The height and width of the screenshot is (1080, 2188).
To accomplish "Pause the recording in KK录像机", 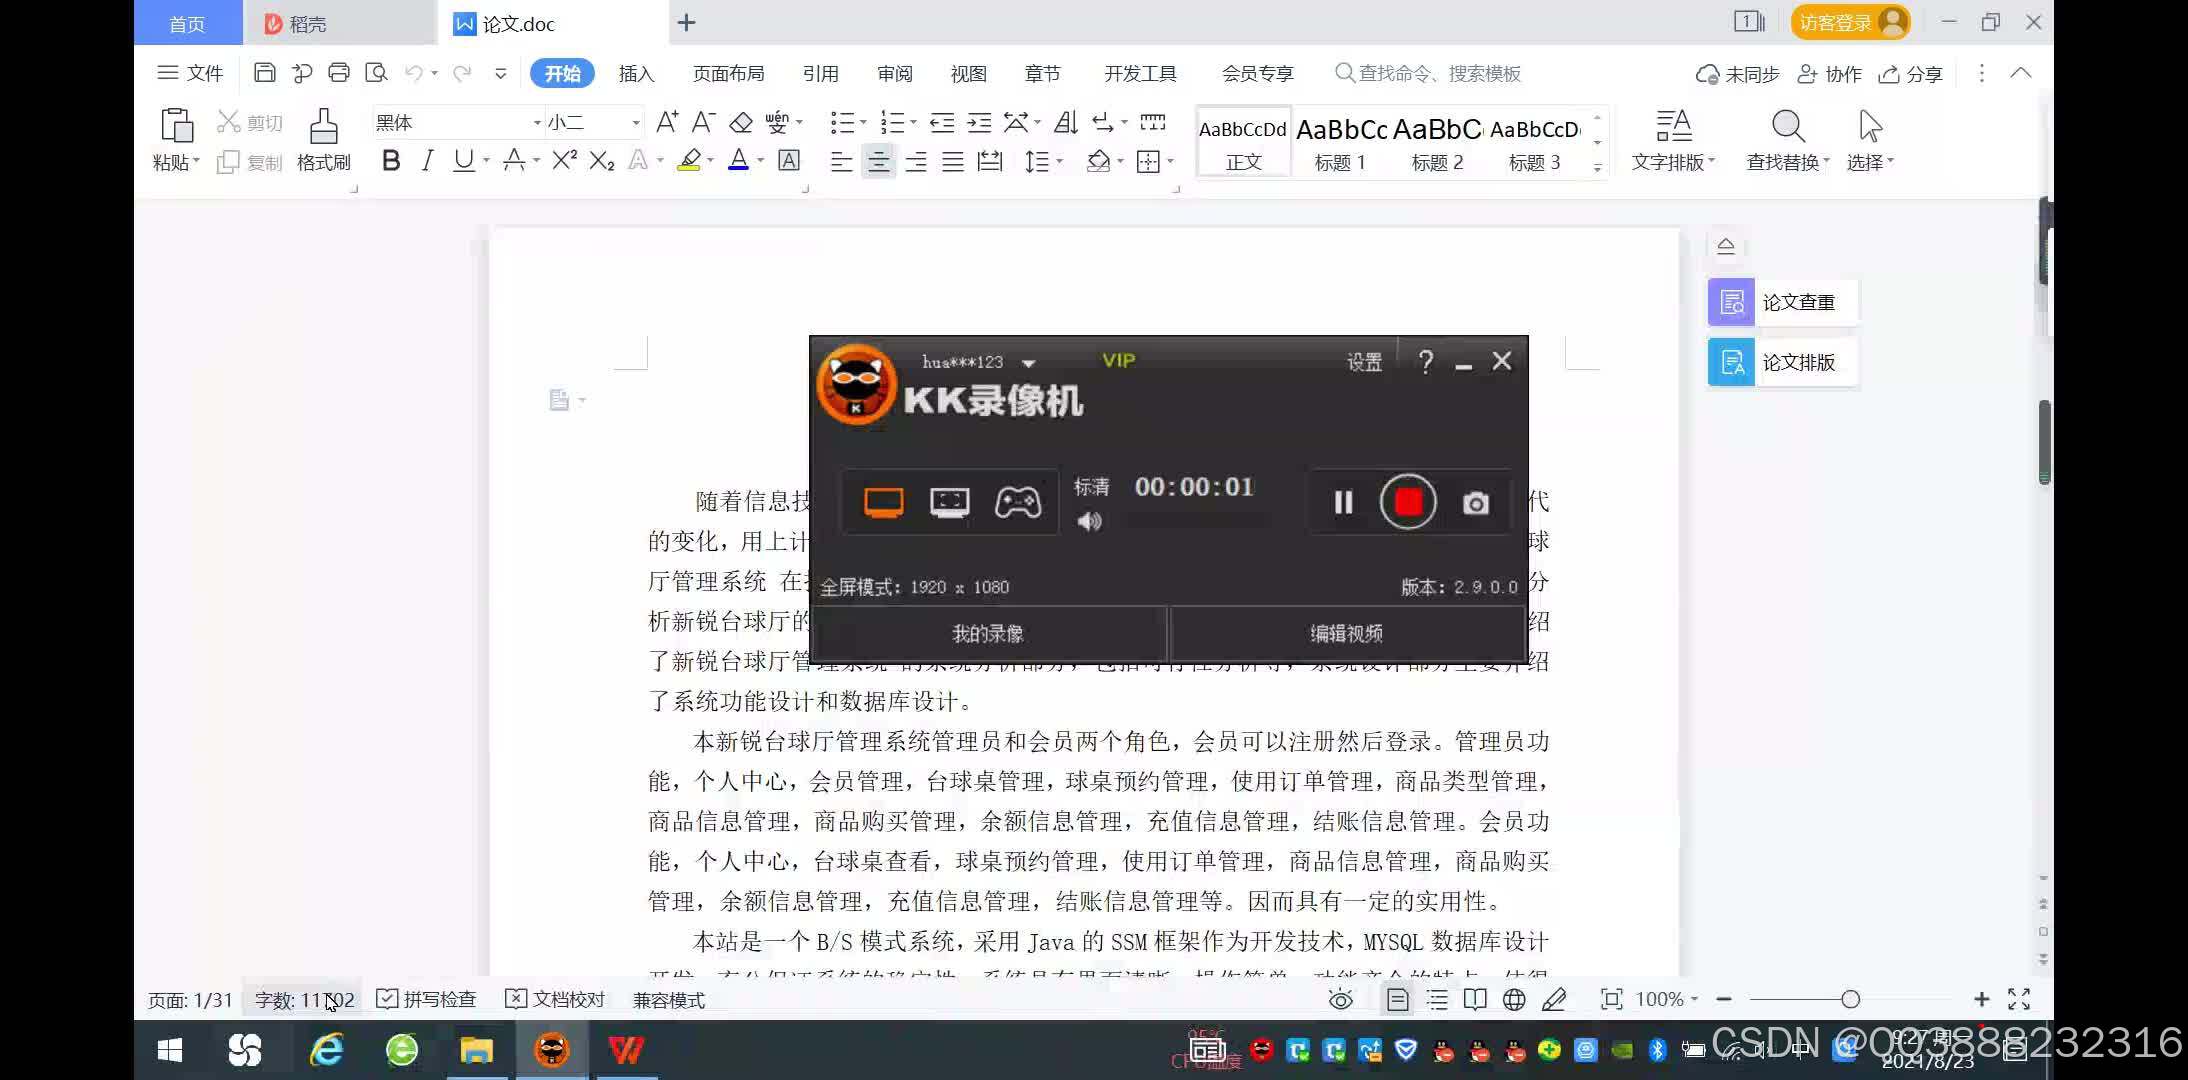I will click(x=1341, y=503).
